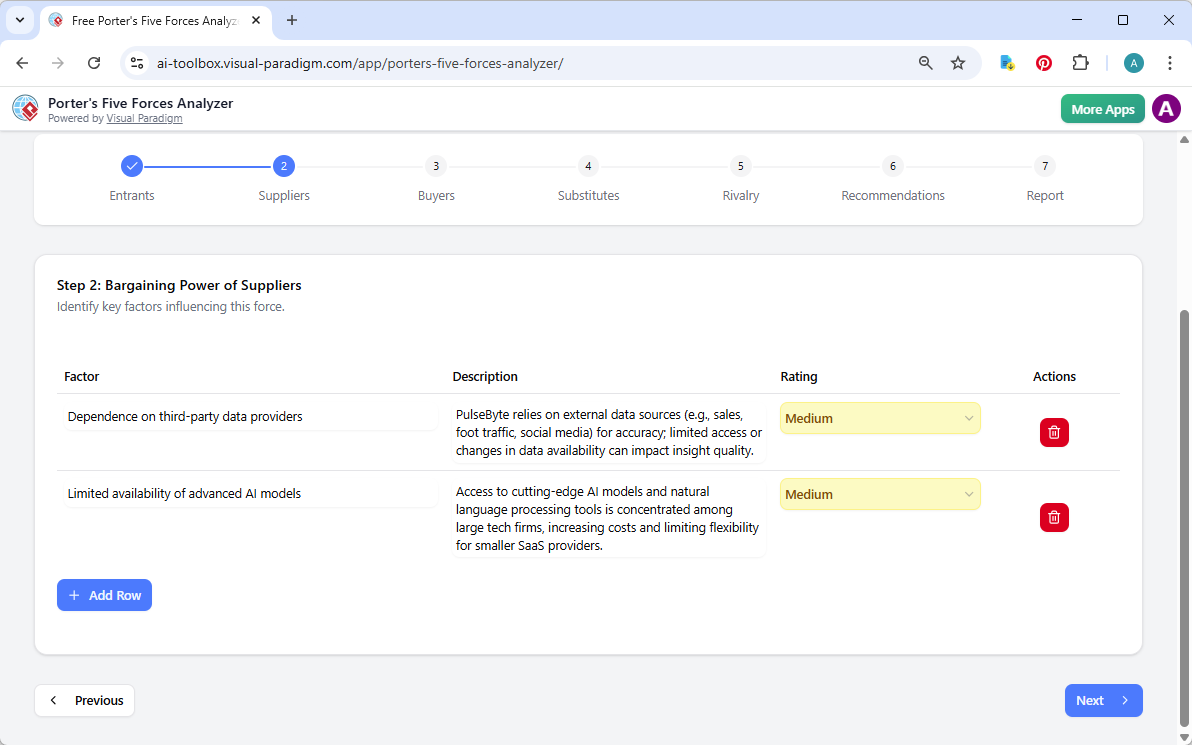Select the completed Entrants step checkmark
This screenshot has width=1192, height=745.
tap(132, 166)
